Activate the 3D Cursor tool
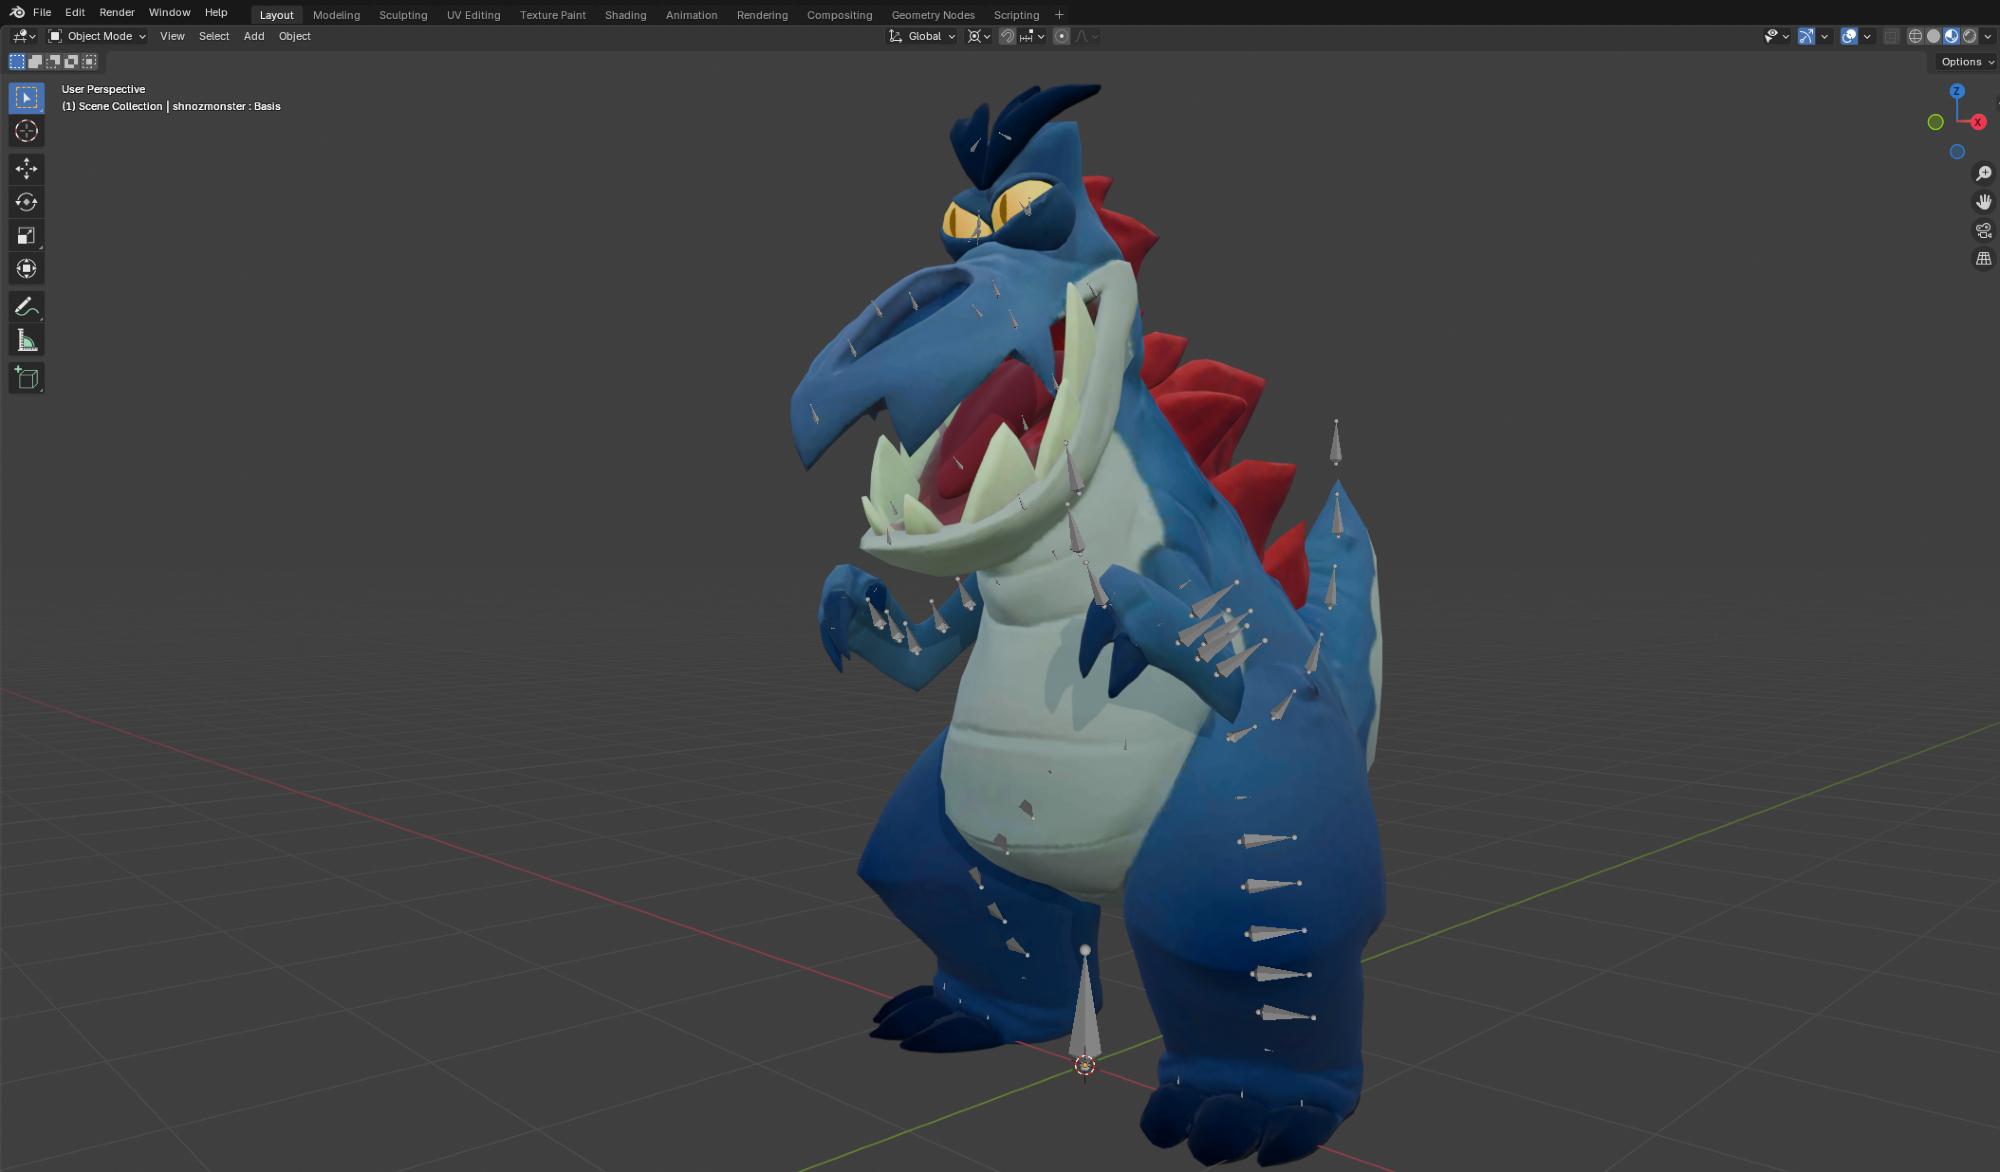 coord(27,131)
